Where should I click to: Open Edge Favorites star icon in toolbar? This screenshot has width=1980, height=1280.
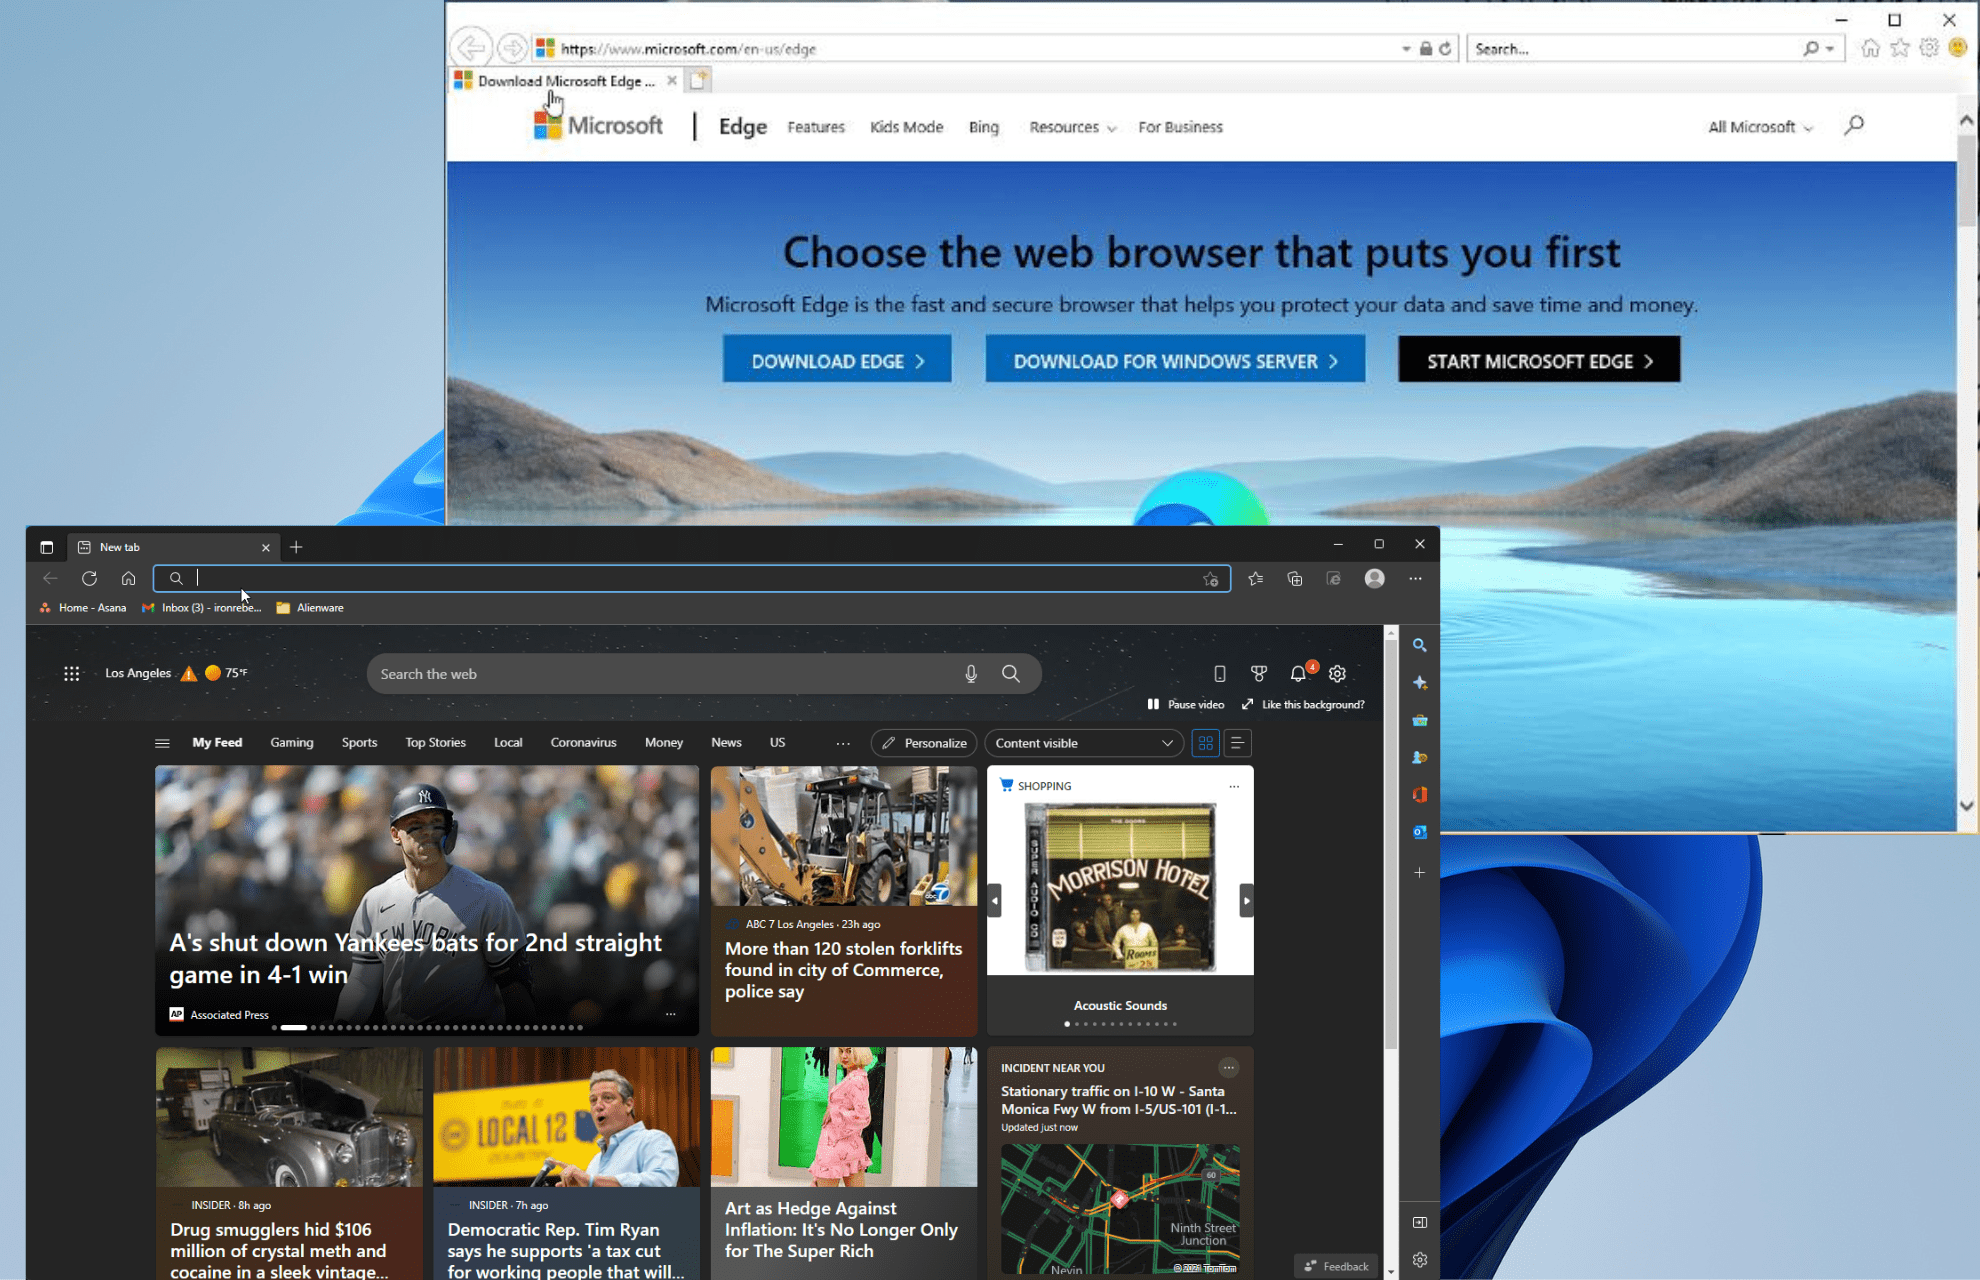click(x=1256, y=578)
